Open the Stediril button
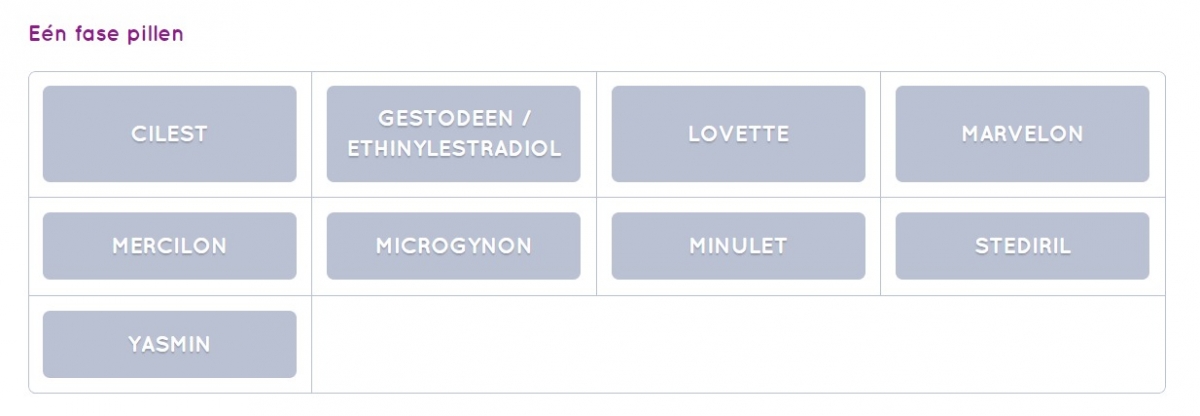The height and width of the screenshot is (416, 1200). click(1022, 246)
